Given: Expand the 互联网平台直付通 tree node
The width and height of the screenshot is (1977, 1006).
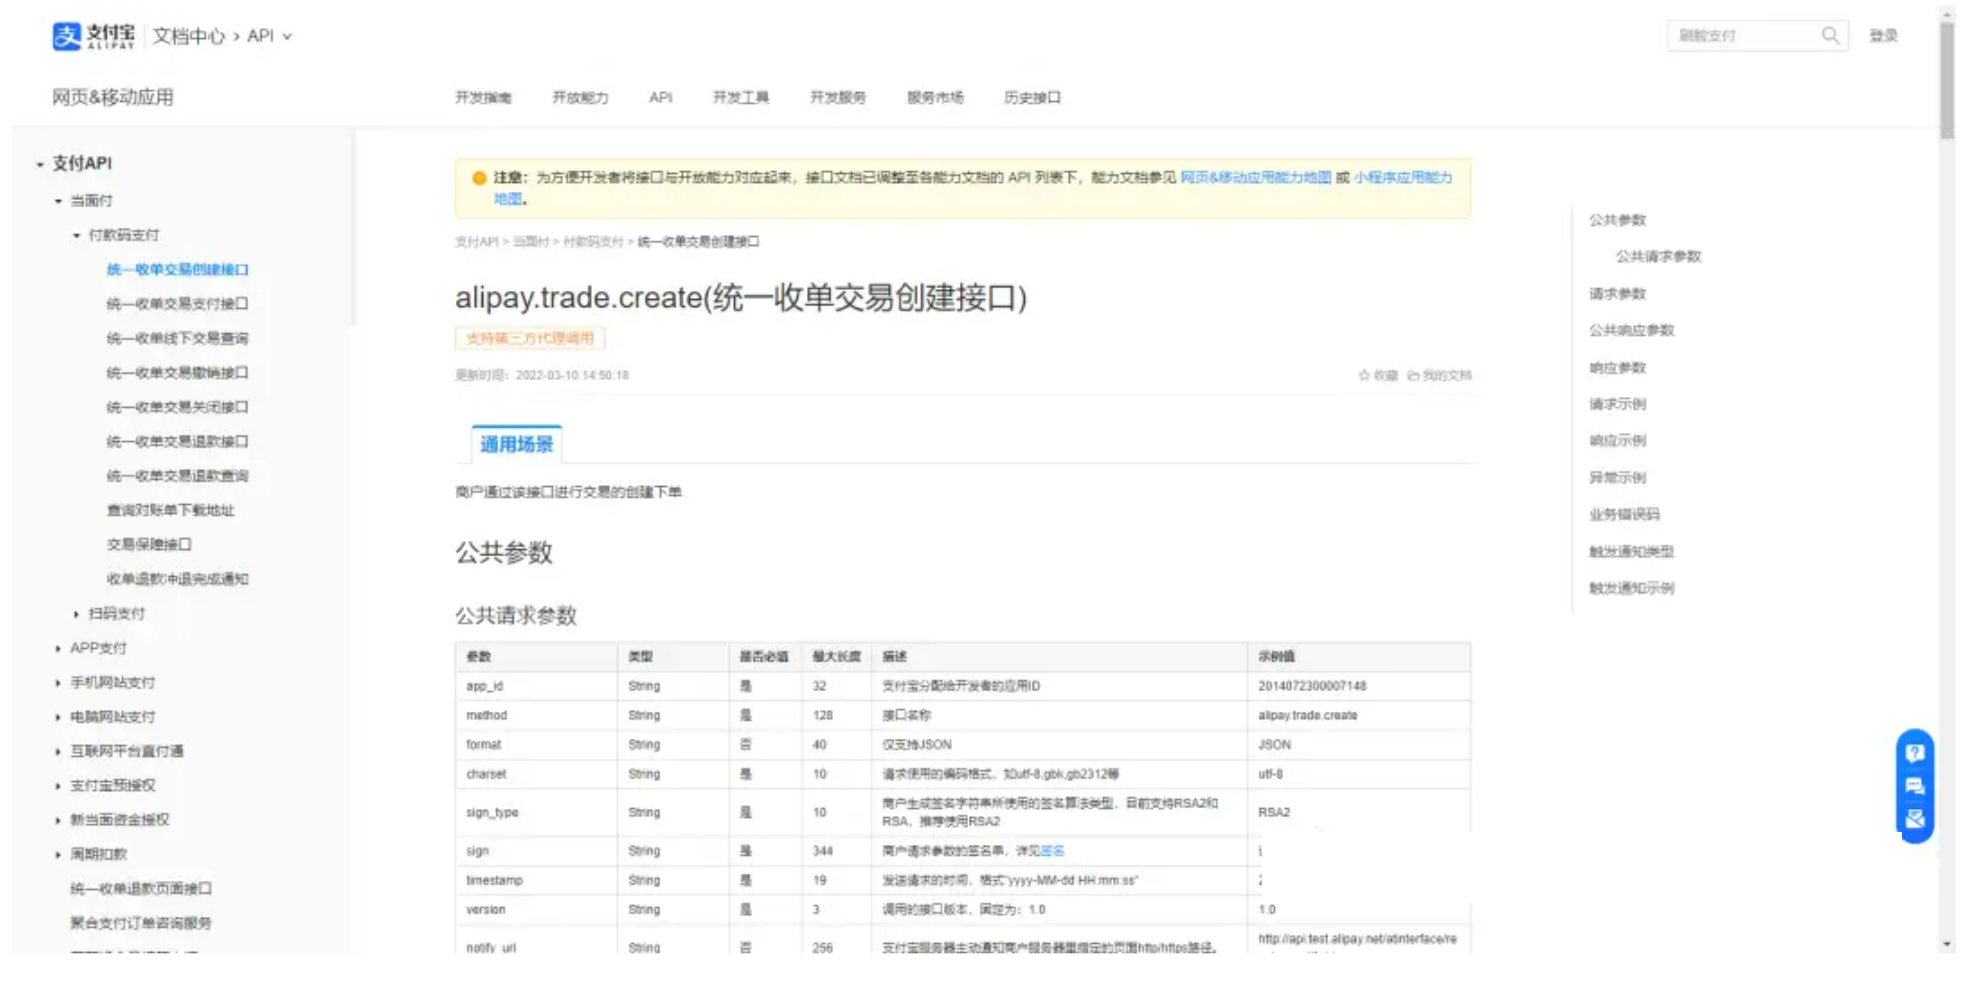Looking at the screenshot, I should [x=58, y=752].
